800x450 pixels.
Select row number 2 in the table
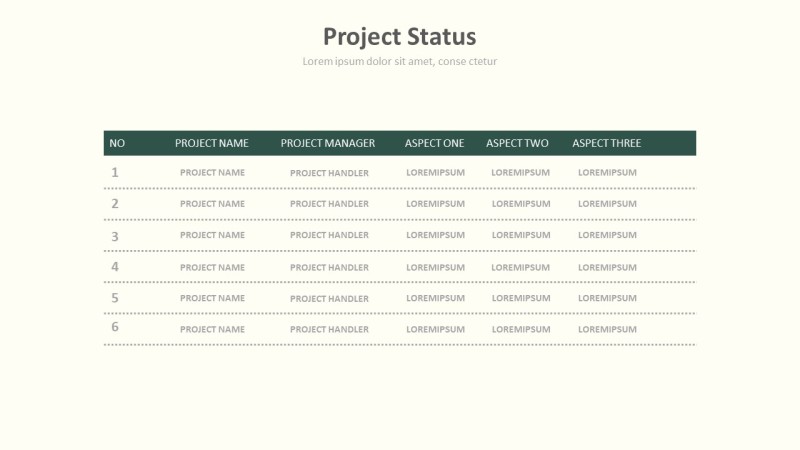tap(115, 204)
